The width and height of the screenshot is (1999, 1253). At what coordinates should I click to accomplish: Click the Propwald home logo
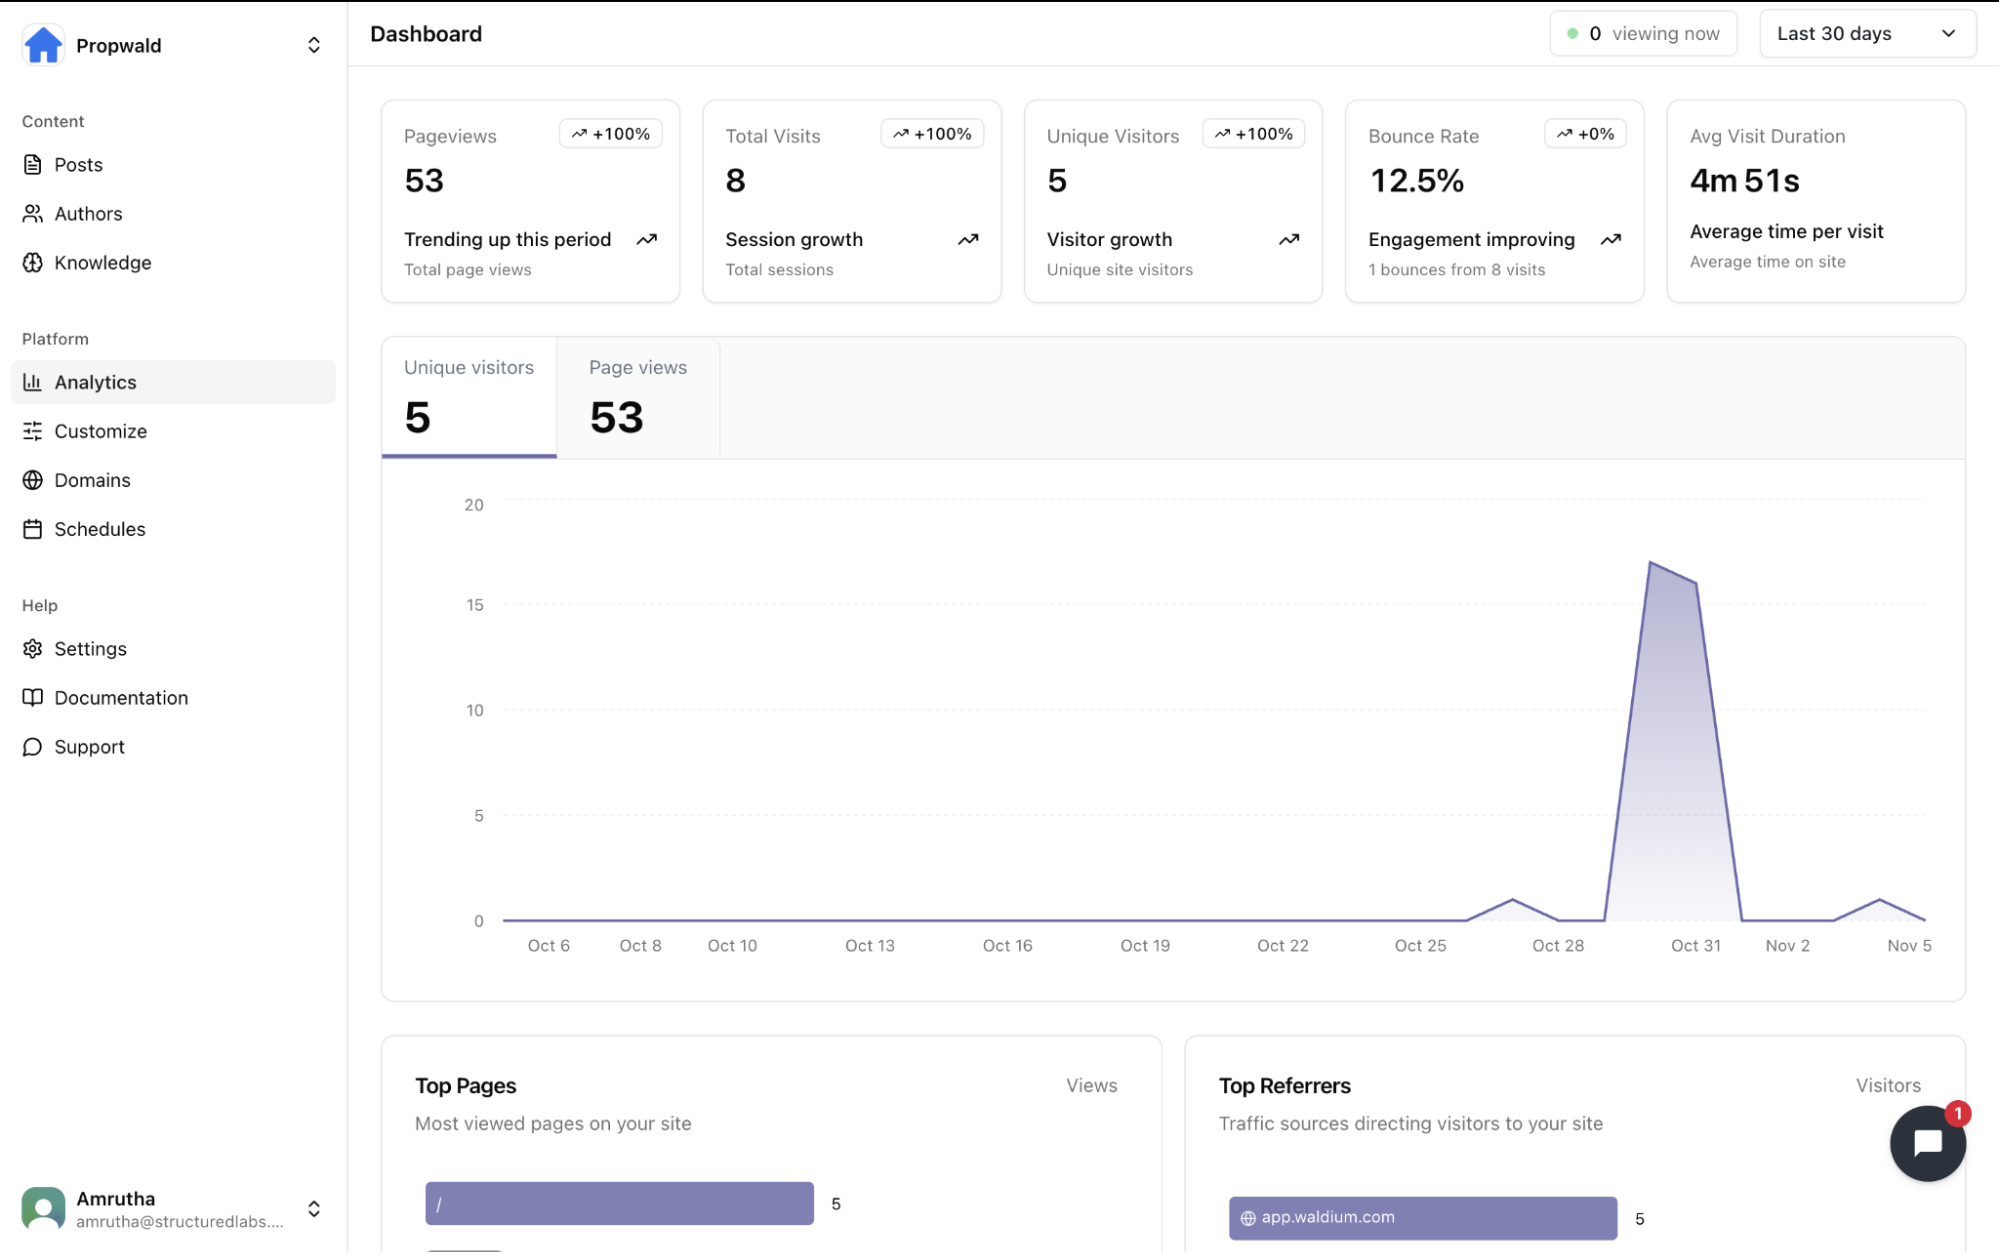click(42, 45)
